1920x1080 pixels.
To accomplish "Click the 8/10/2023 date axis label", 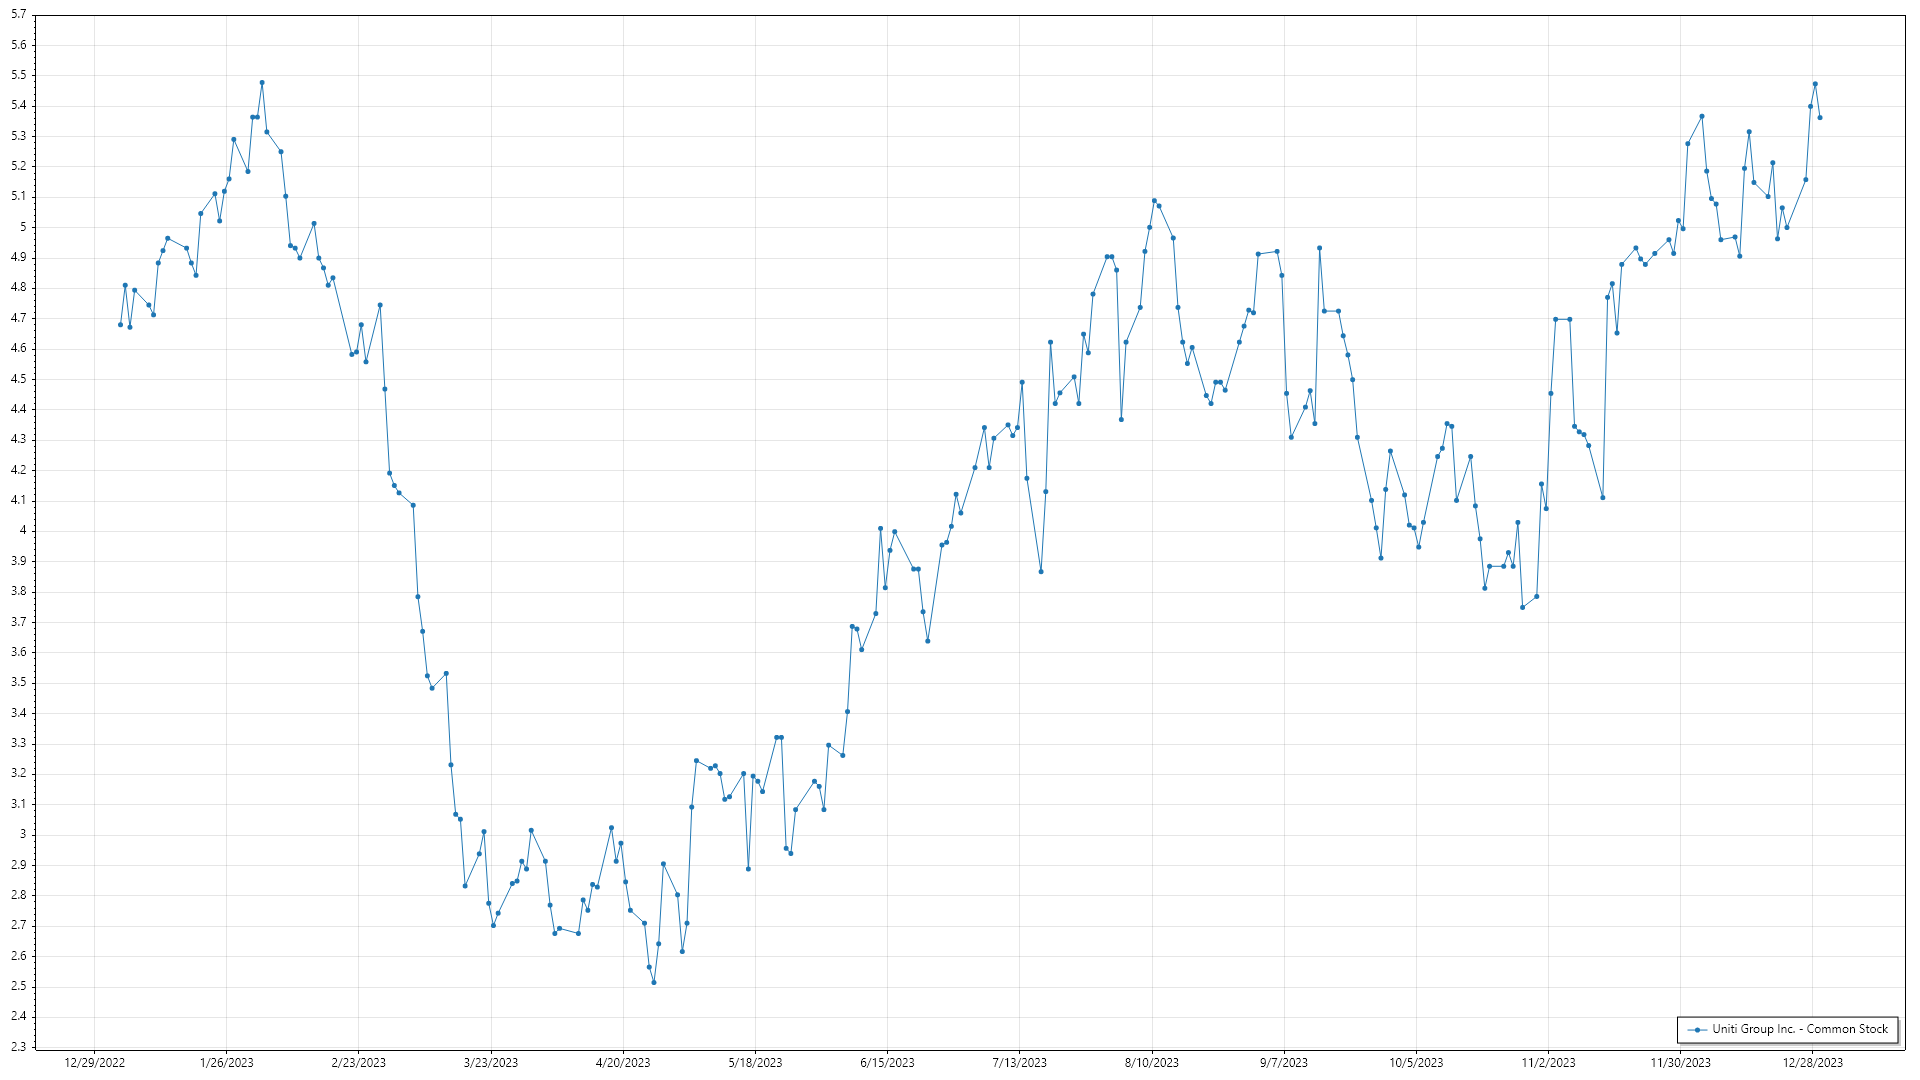I will click(1152, 1062).
